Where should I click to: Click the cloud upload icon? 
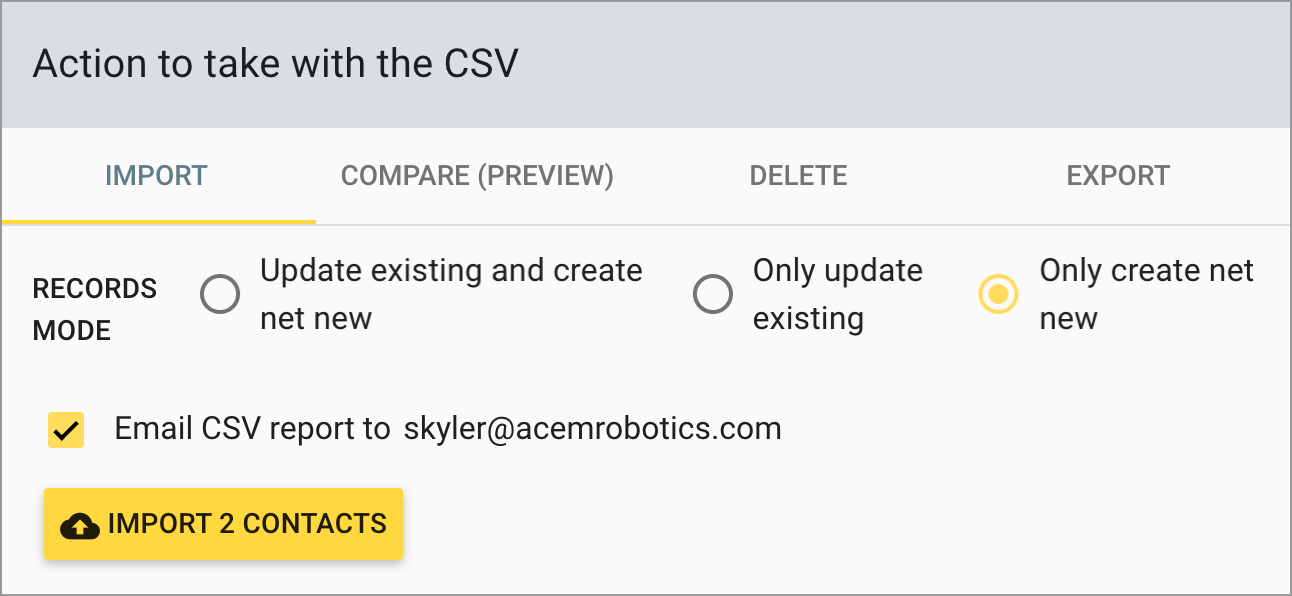tap(80, 525)
